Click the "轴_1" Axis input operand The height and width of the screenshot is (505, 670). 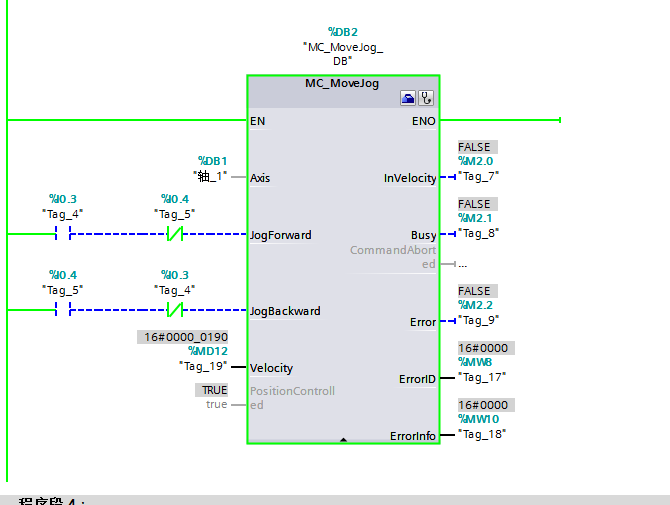[210, 176]
